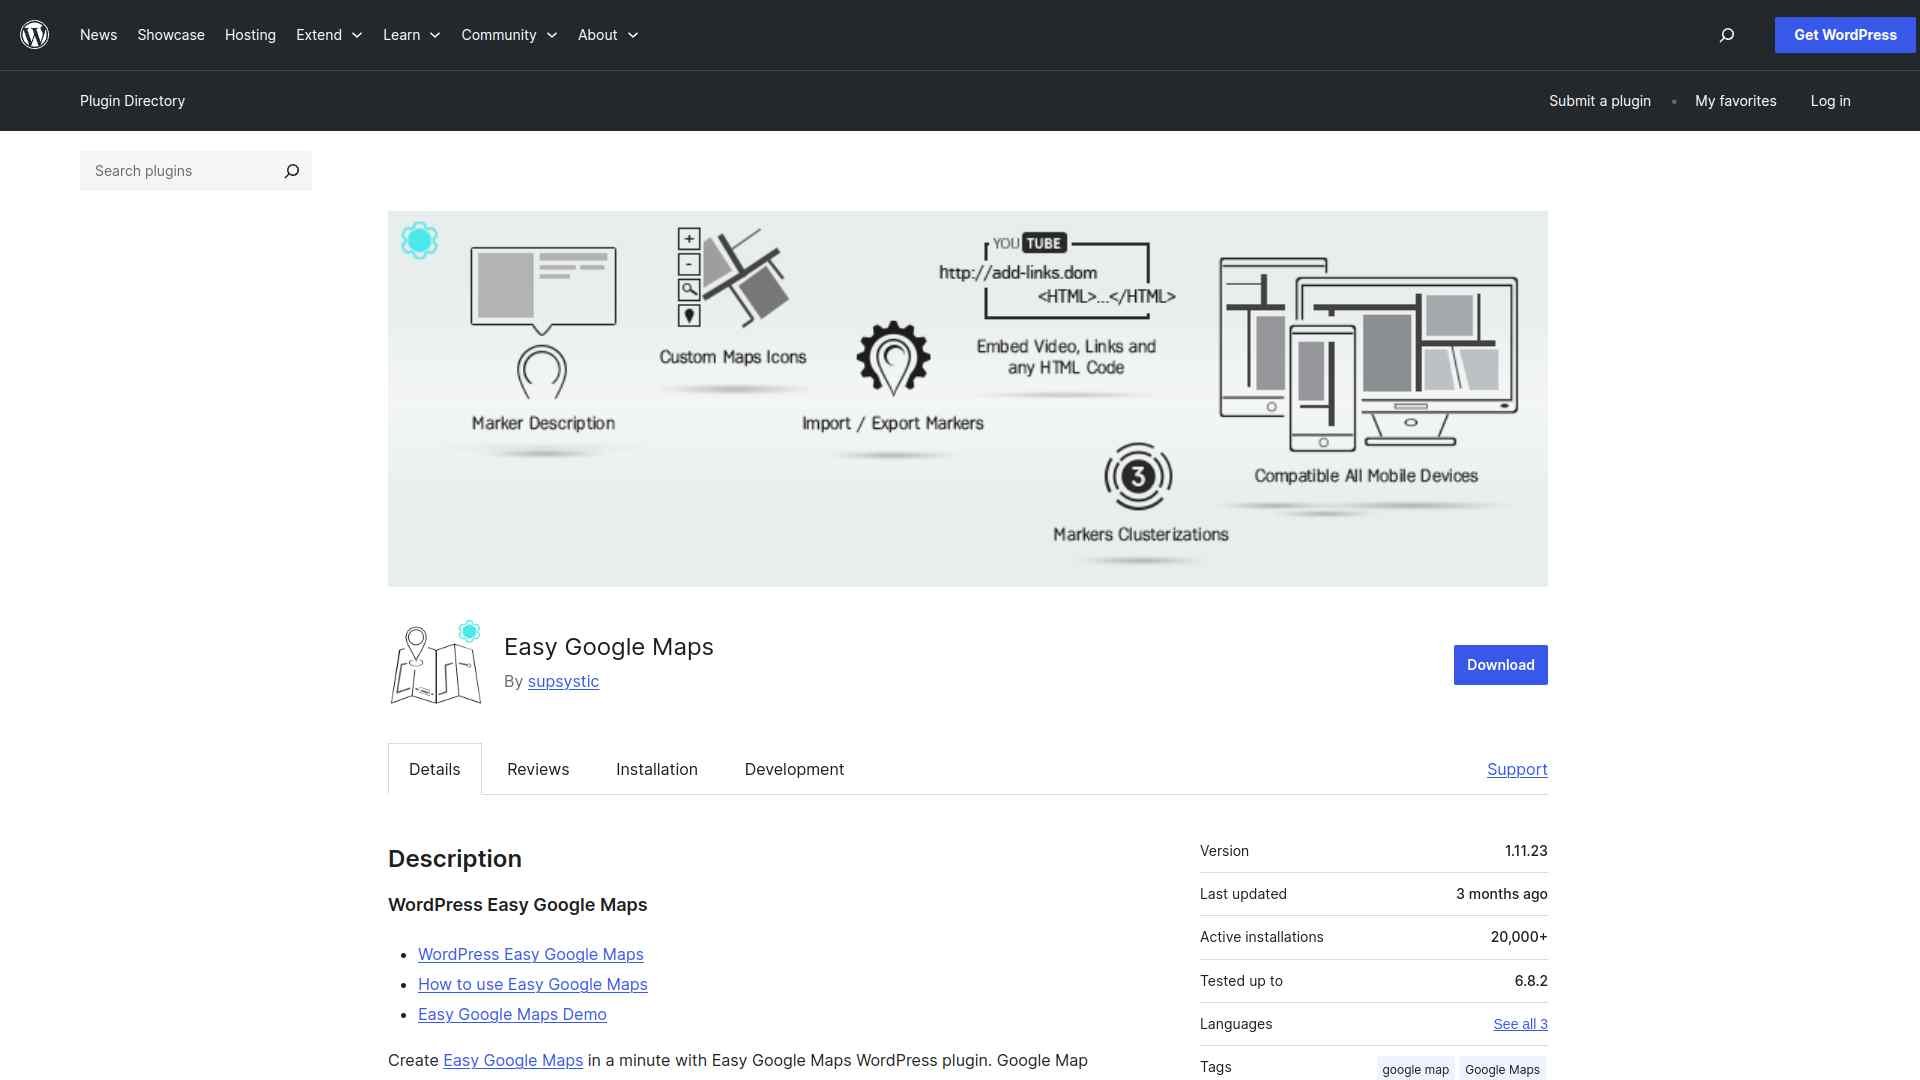Screen dimensions: 1920x1080
Task: Click the 3 months ago value
Action: click(1501, 894)
